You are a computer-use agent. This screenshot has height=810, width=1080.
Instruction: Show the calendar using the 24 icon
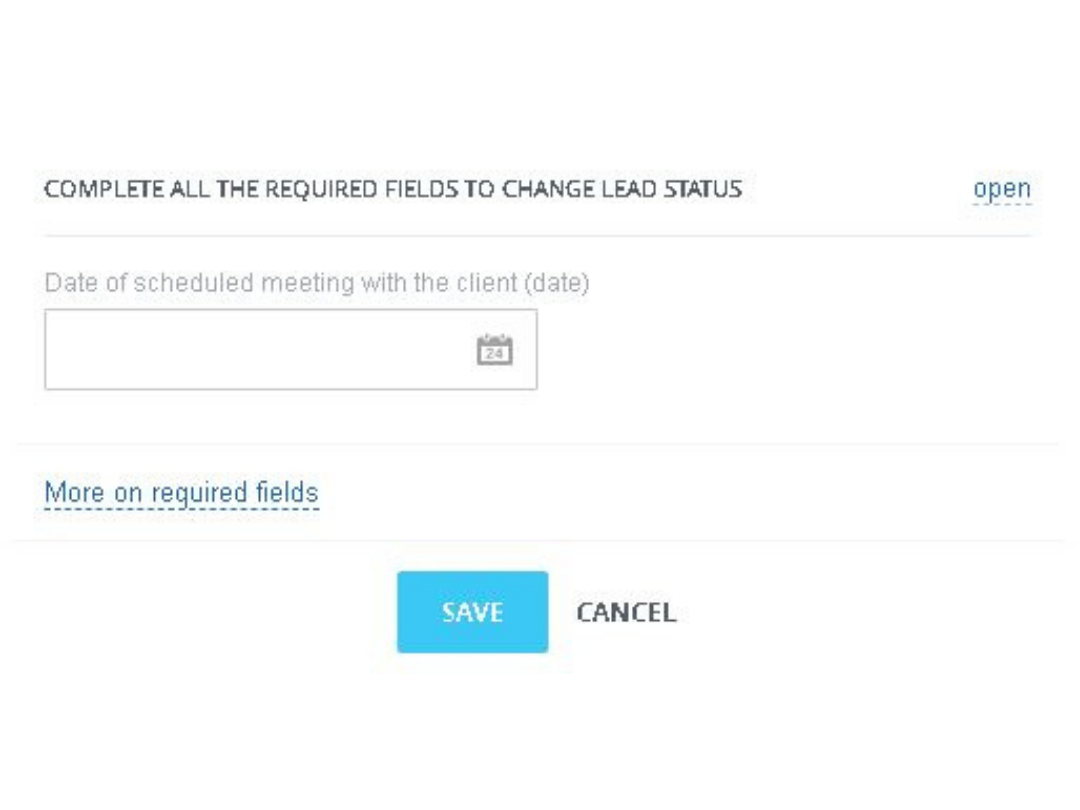495,349
